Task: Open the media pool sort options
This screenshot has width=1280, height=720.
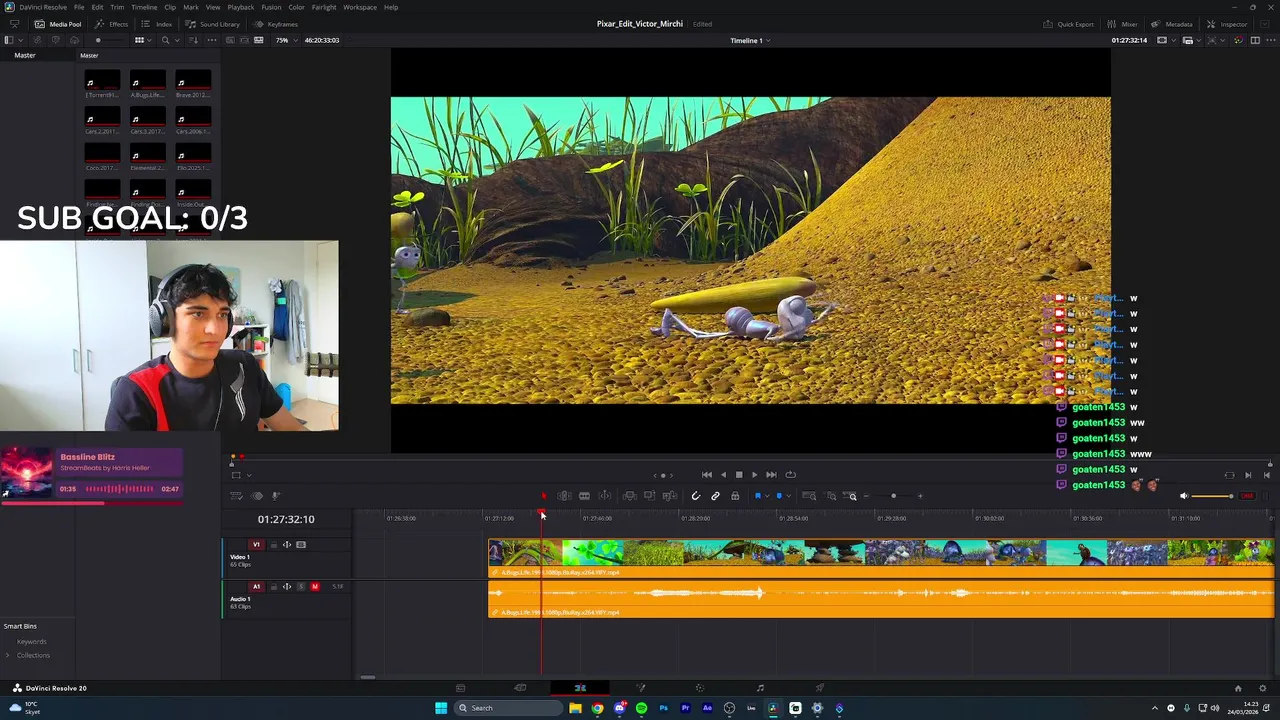Action: [194, 40]
